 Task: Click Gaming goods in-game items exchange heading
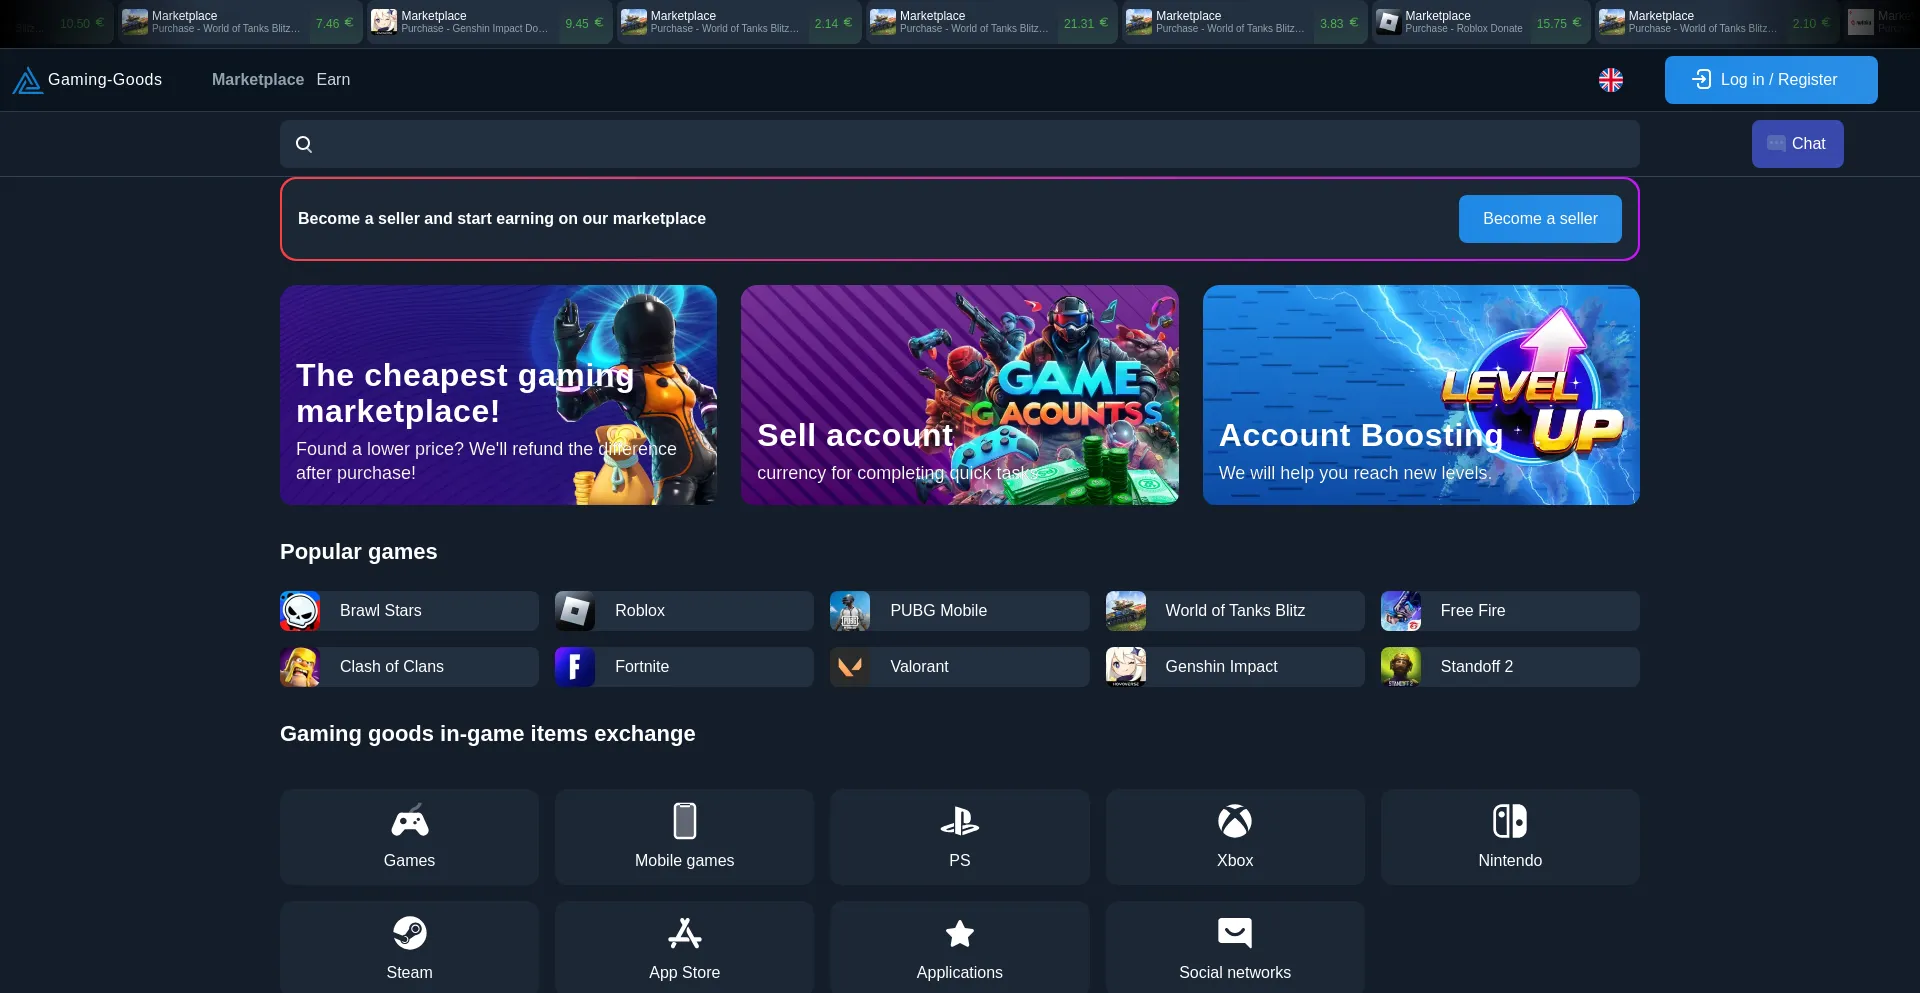[x=488, y=734]
